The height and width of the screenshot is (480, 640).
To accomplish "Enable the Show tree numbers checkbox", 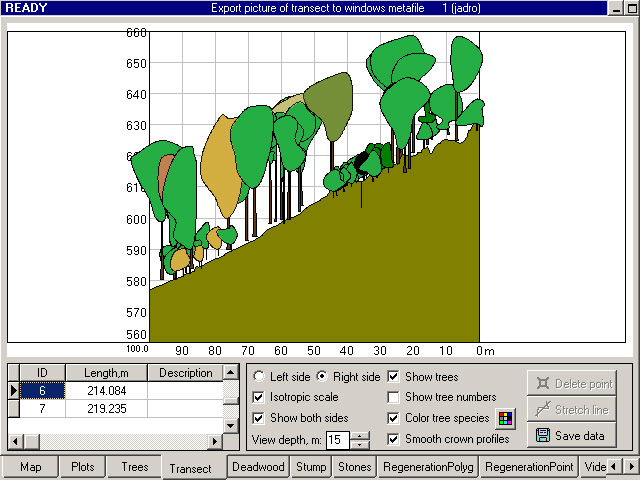I will pyautogui.click(x=394, y=397).
